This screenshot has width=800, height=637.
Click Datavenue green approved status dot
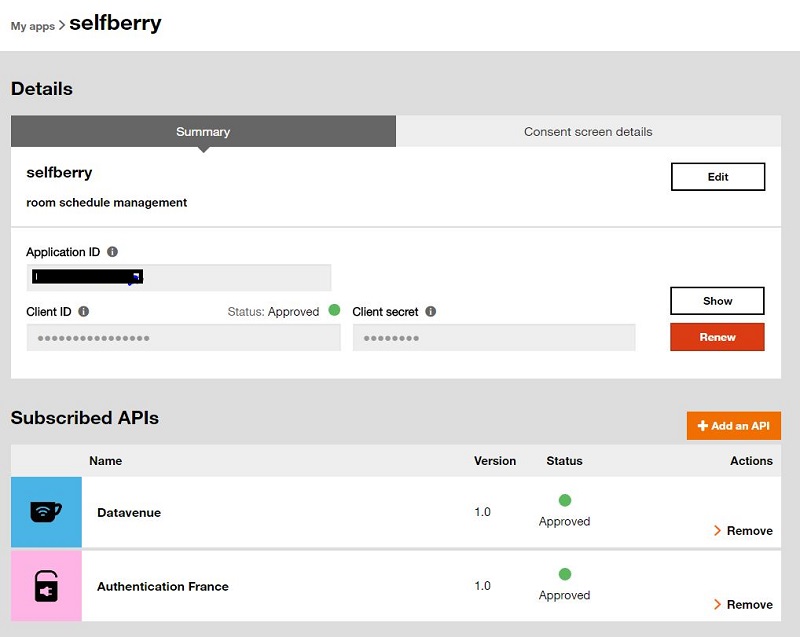click(x=565, y=500)
